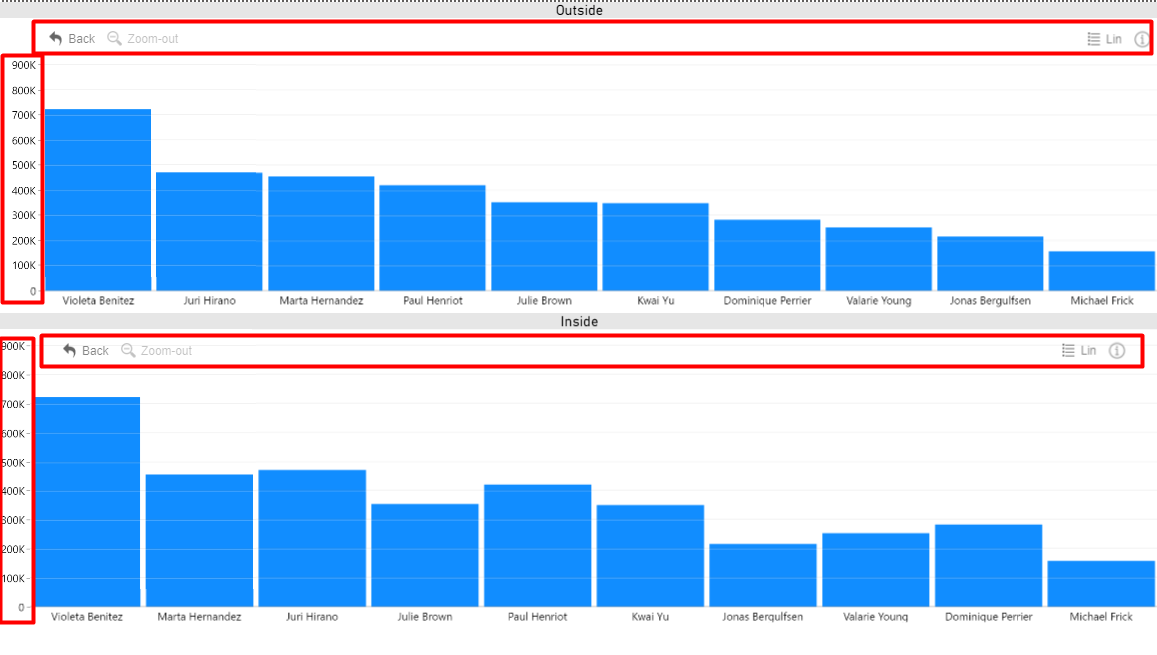1157x655 pixels.
Task: Click Dominique Perrier axis label in Outside chart
Action: click(767, 301)
